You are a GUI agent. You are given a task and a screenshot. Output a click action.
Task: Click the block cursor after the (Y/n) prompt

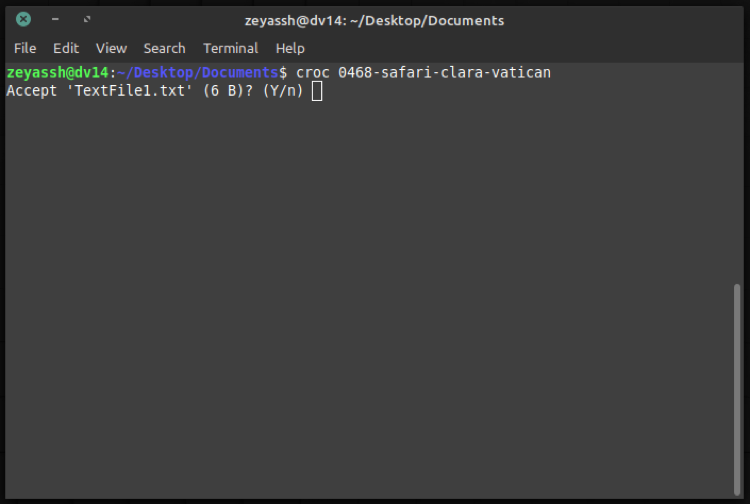click(x=317, y=91)
